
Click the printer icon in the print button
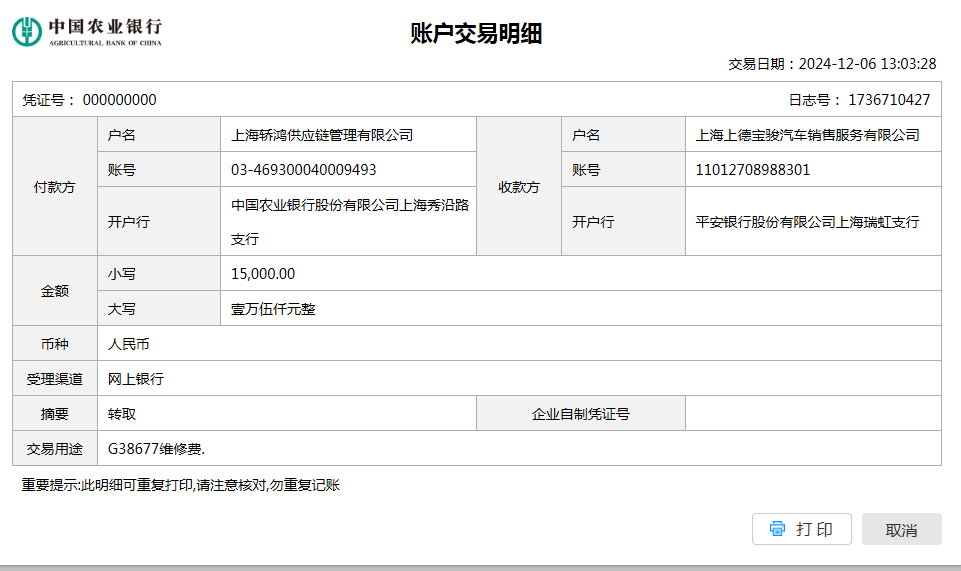pyautogui.click(x=777, y=529)
